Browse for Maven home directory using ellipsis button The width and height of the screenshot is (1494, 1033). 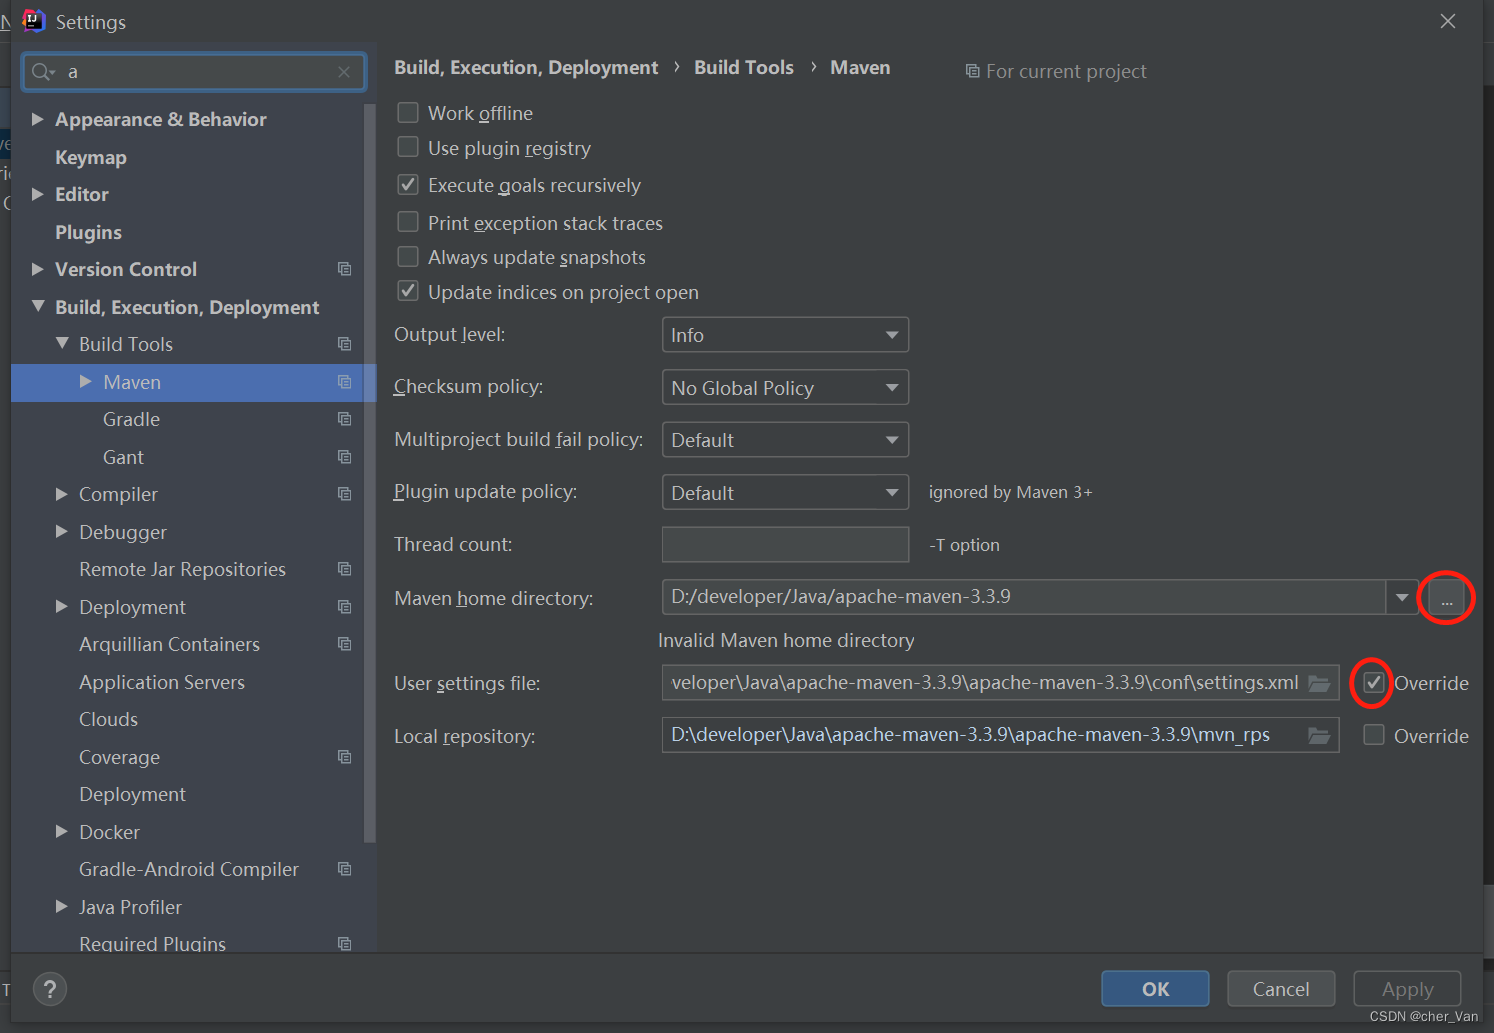click(x=1446, y=598)
